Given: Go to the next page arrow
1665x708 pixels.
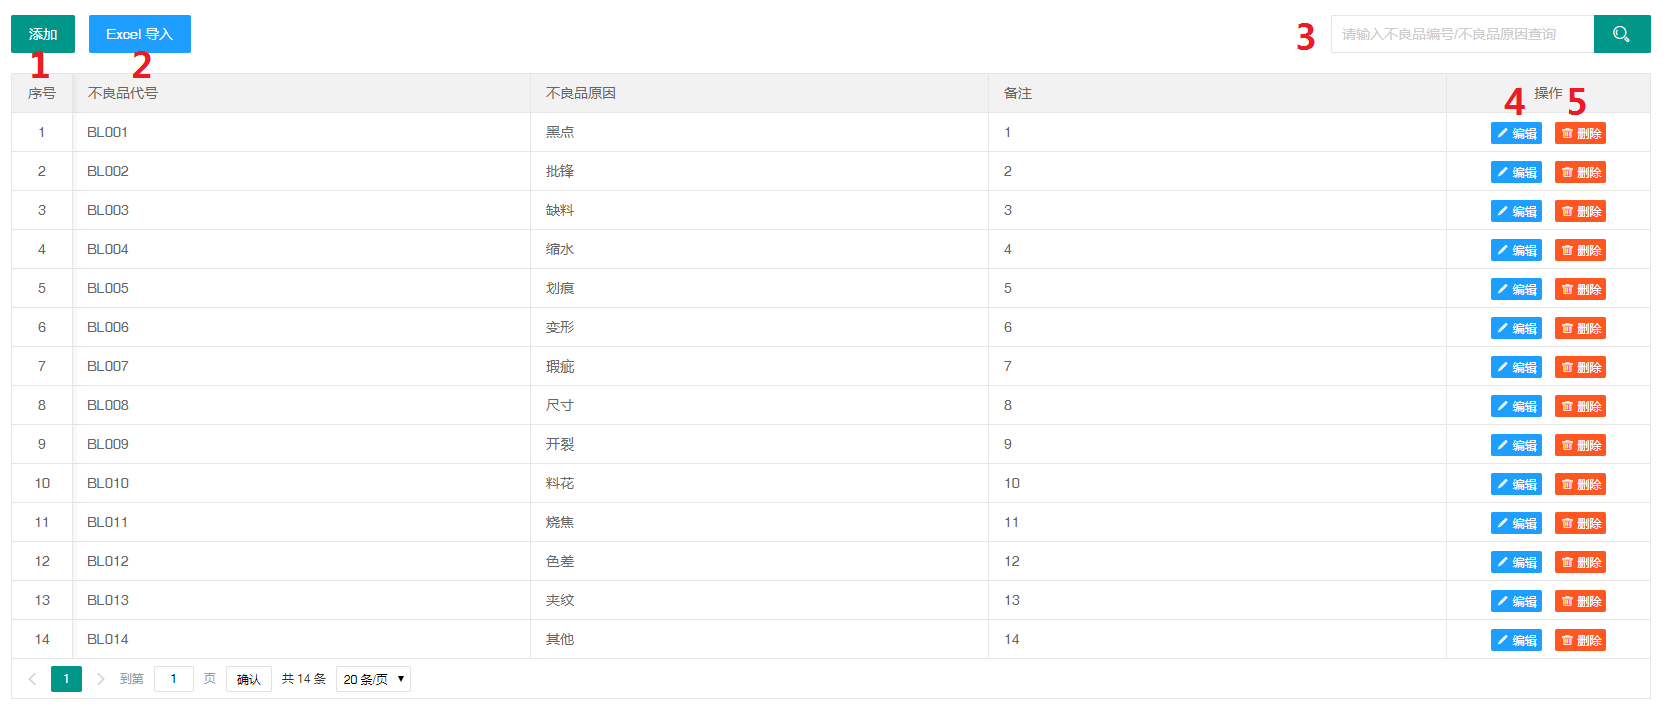Looking at the screenshot, I should click(x=100, y=679).
